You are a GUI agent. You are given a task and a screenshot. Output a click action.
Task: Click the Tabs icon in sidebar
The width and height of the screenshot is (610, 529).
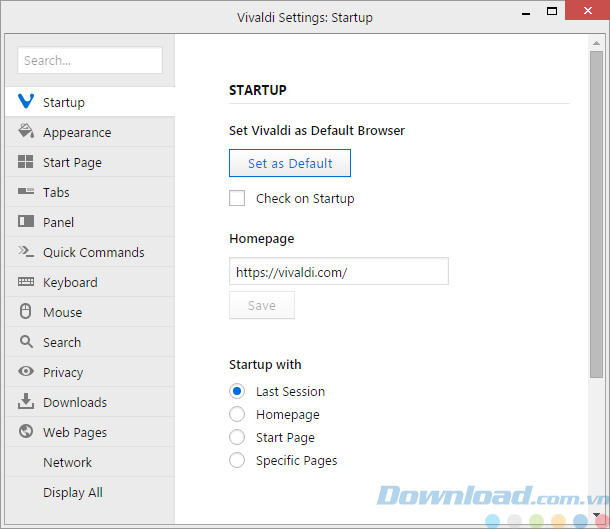26,192
